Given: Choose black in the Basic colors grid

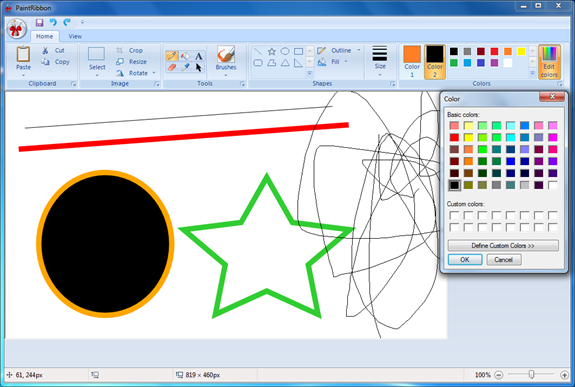Looking at the screenshot, I should [454, 185].
